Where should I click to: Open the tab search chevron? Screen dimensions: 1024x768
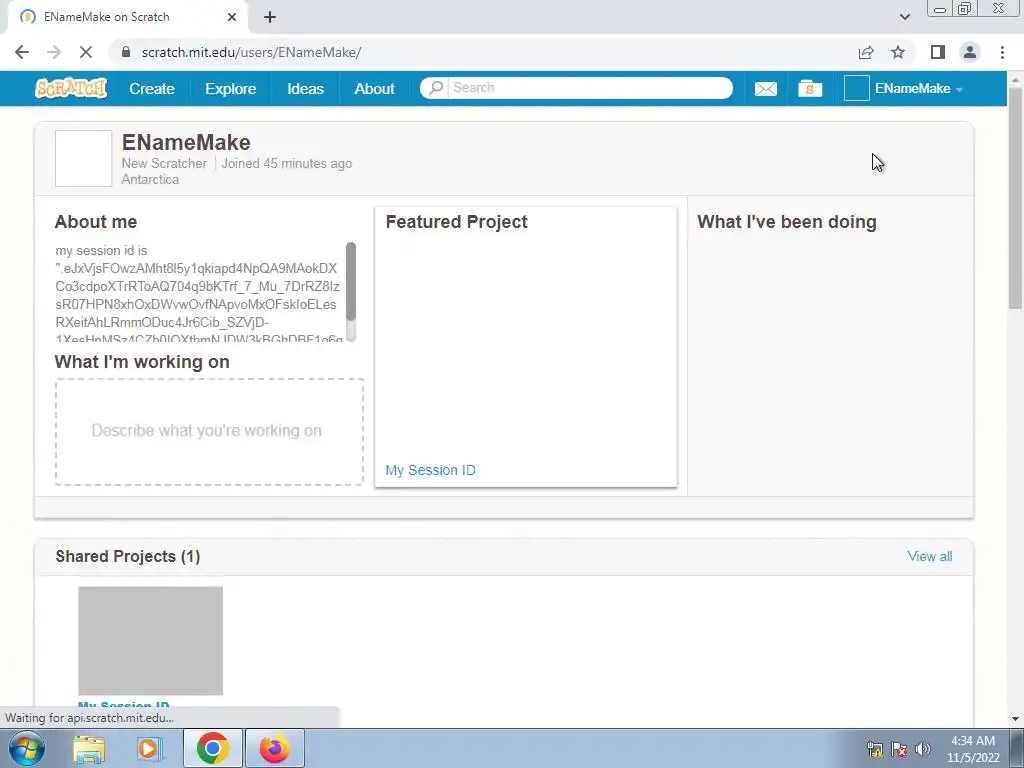[904, 17]
